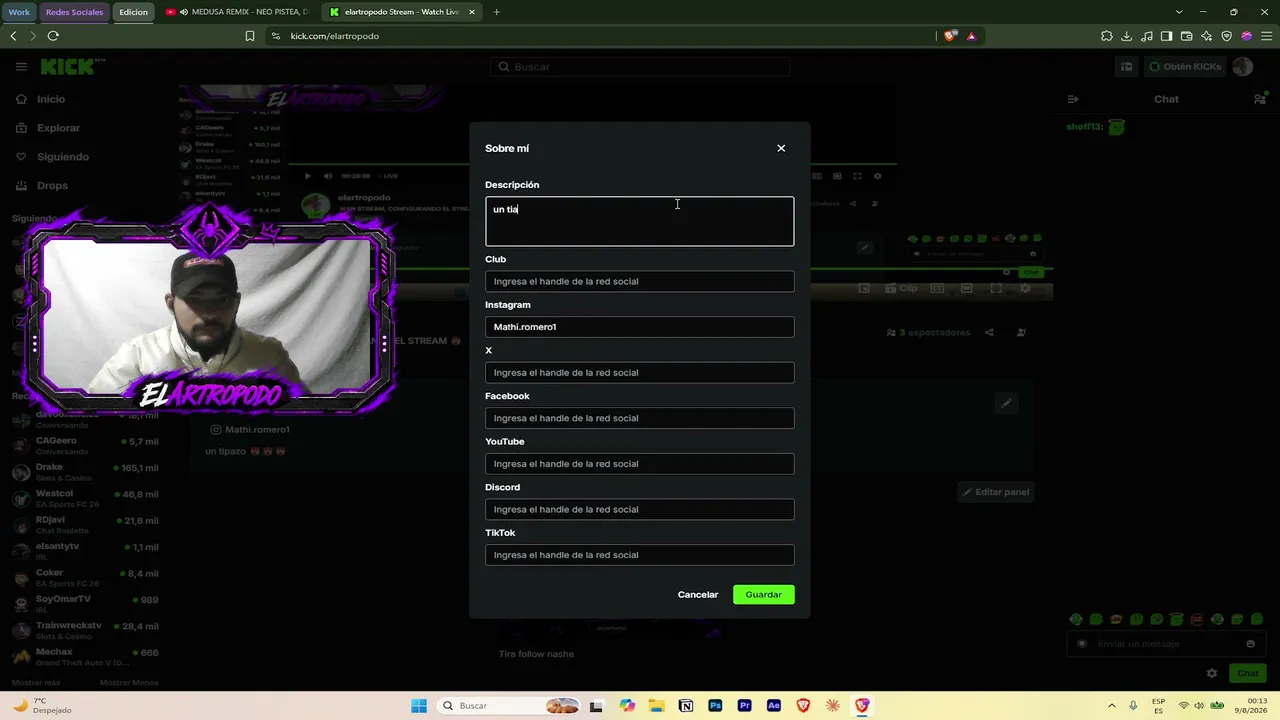Open browser profile avatar

tap(1246, 36)
